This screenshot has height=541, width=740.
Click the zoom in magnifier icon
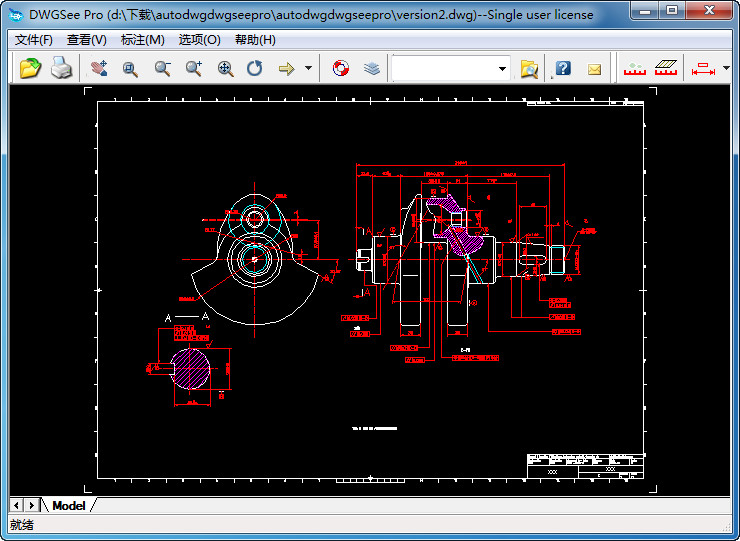point(194,69)
